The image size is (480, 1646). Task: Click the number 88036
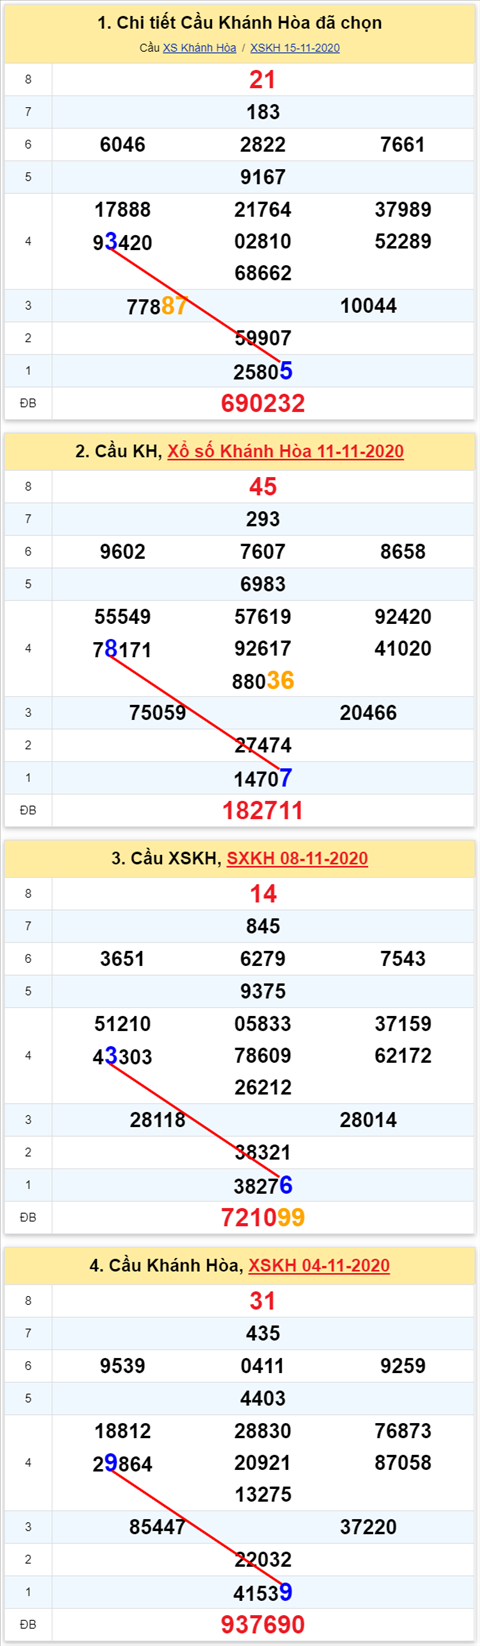(263, 681)
